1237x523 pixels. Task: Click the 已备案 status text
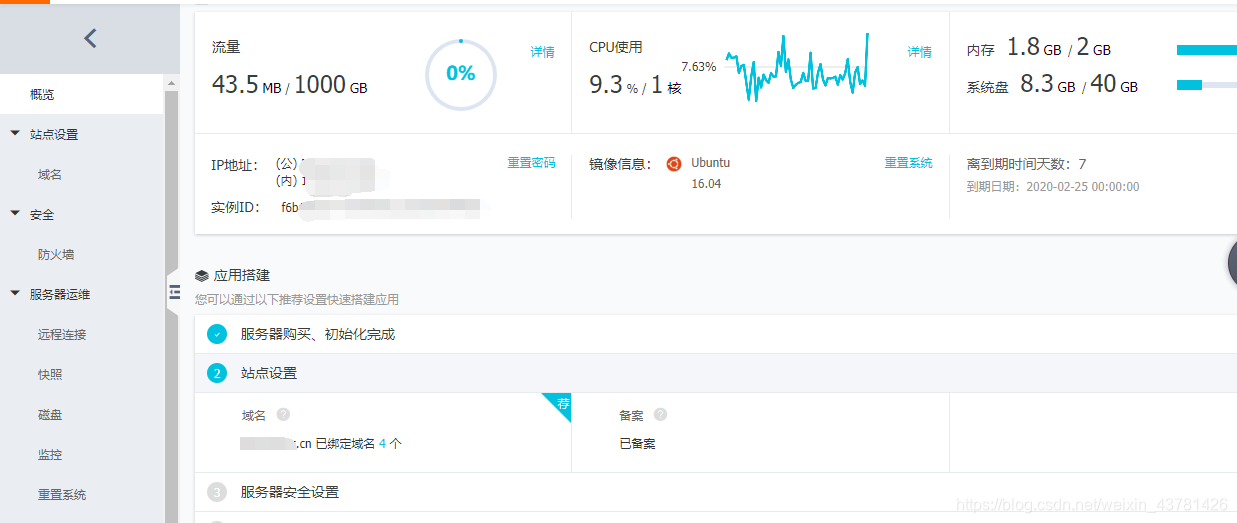[x=637, y=444]
